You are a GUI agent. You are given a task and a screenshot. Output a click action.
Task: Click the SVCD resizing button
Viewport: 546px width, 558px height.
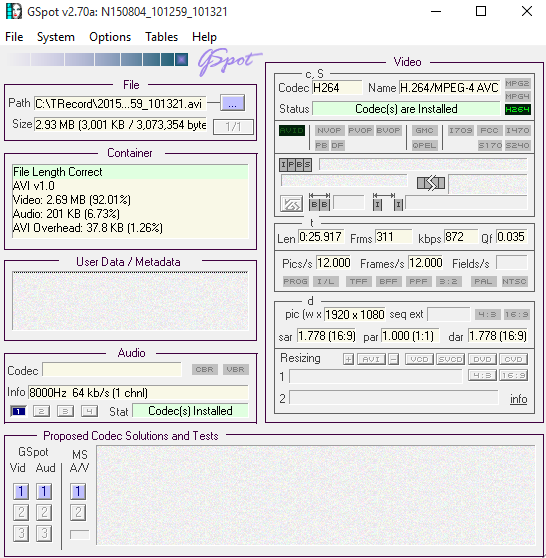[x=450, y=359]
